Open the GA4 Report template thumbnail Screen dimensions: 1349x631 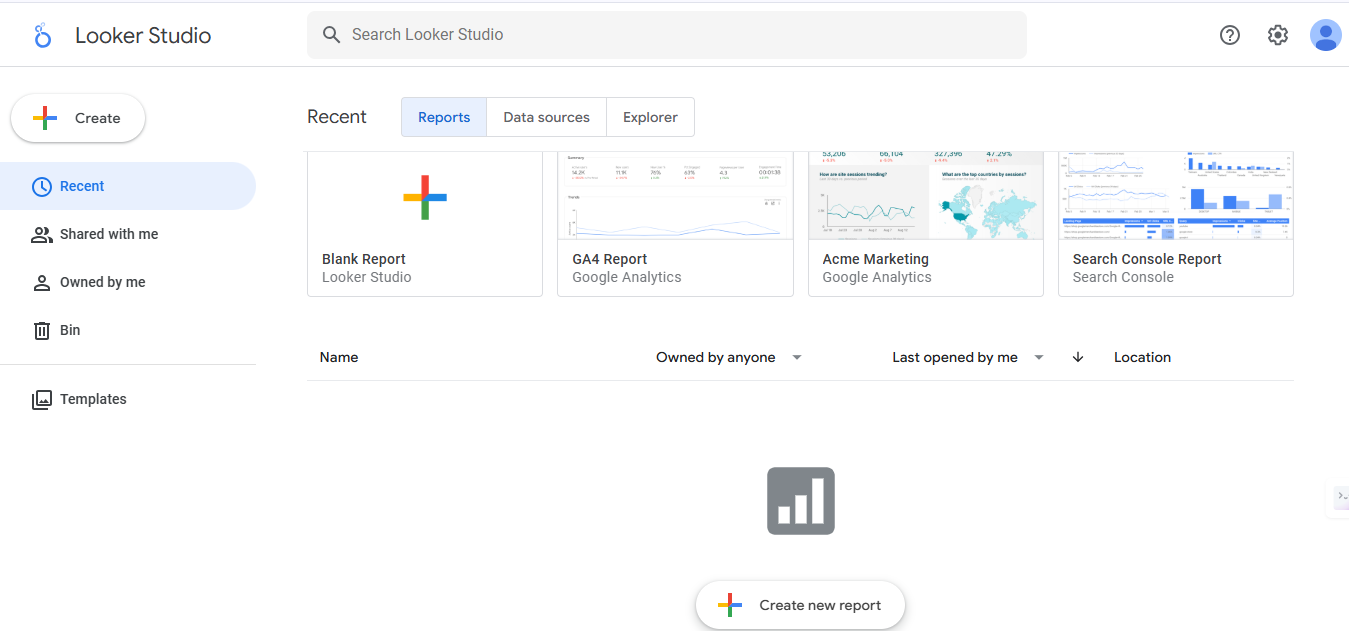pyautogui.click(x=675, y=196)
